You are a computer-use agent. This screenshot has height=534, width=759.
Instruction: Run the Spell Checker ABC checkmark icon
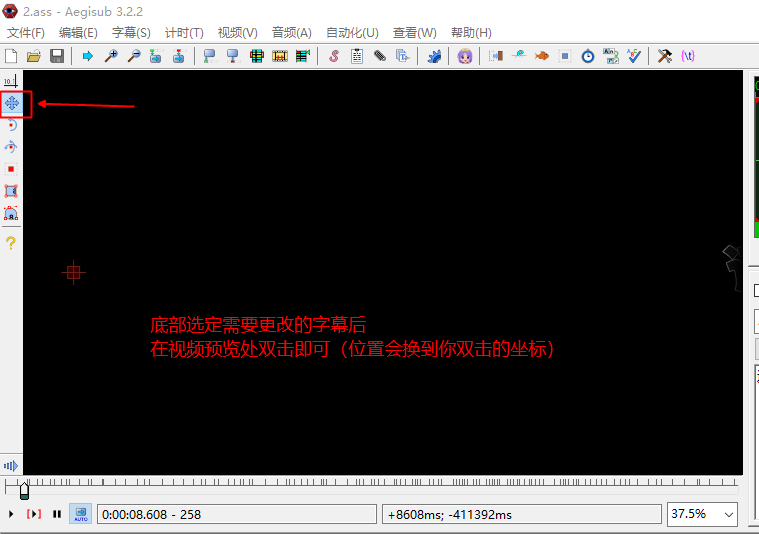pos(634,56)
